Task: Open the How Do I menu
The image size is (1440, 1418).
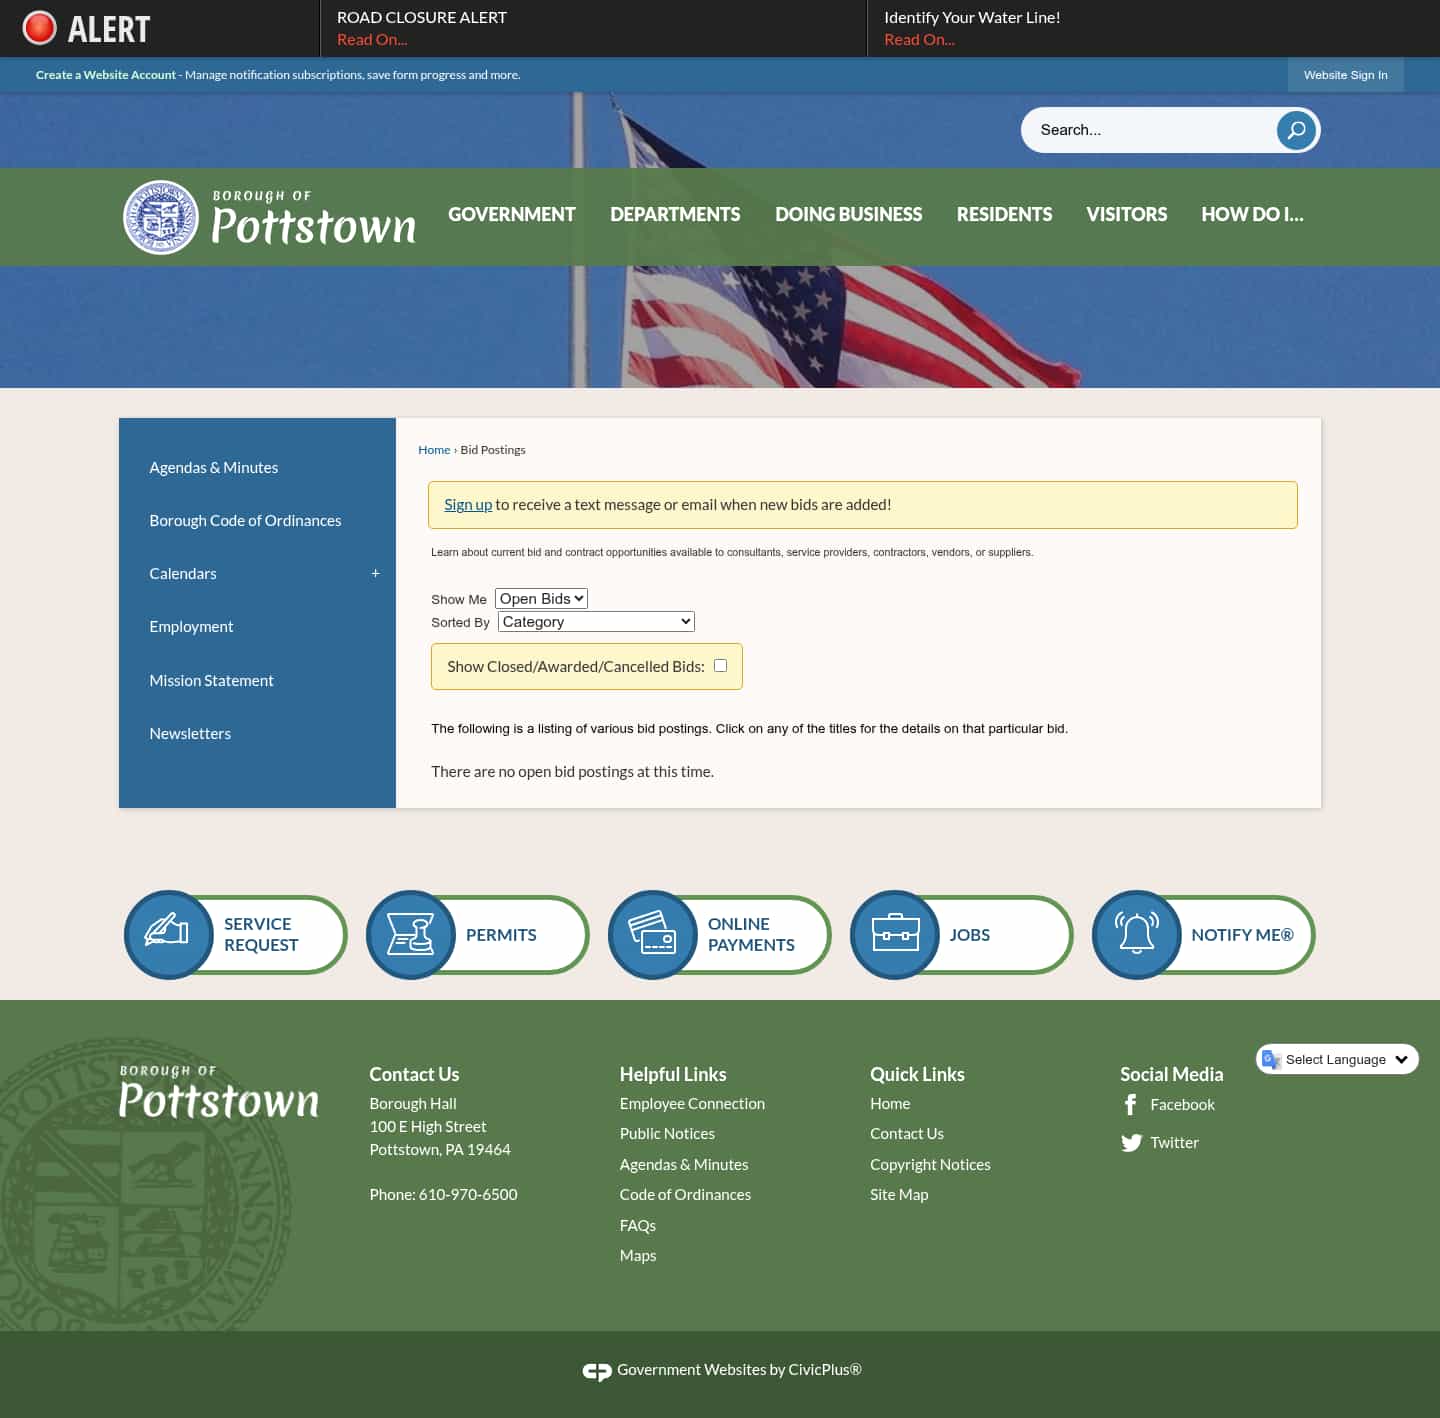Action: click(x=1252, y=214)
